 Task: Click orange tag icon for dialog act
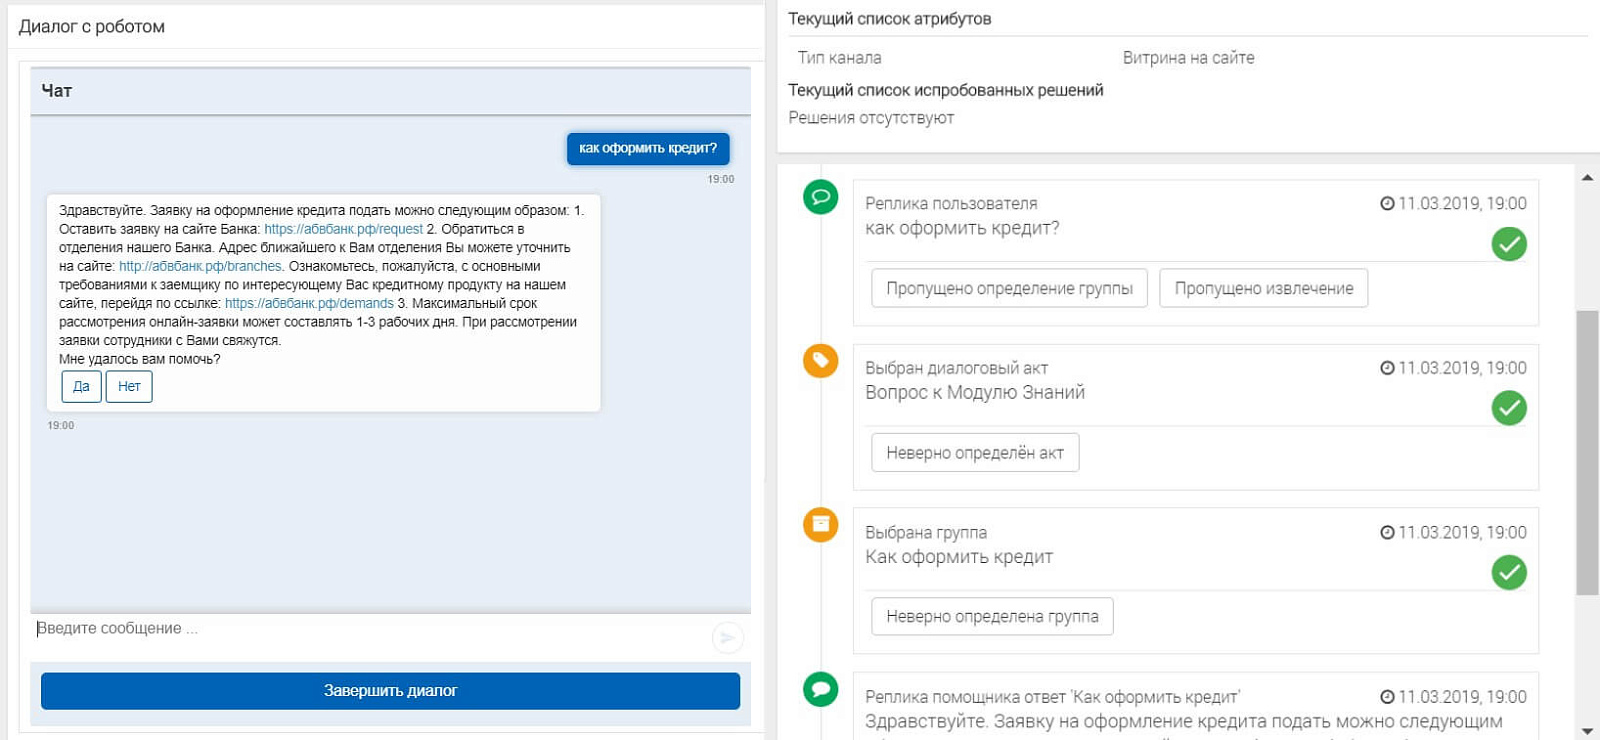point(821,360)
